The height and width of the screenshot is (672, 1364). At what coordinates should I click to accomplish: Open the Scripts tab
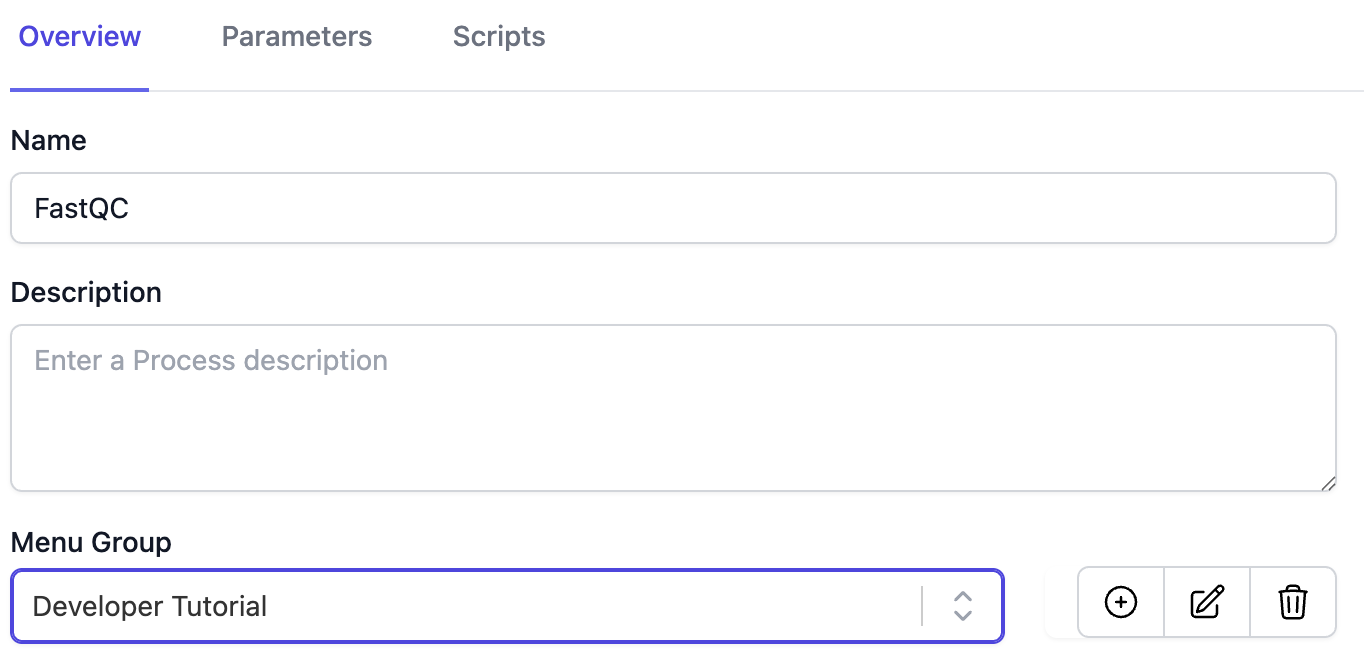(499, 37)
